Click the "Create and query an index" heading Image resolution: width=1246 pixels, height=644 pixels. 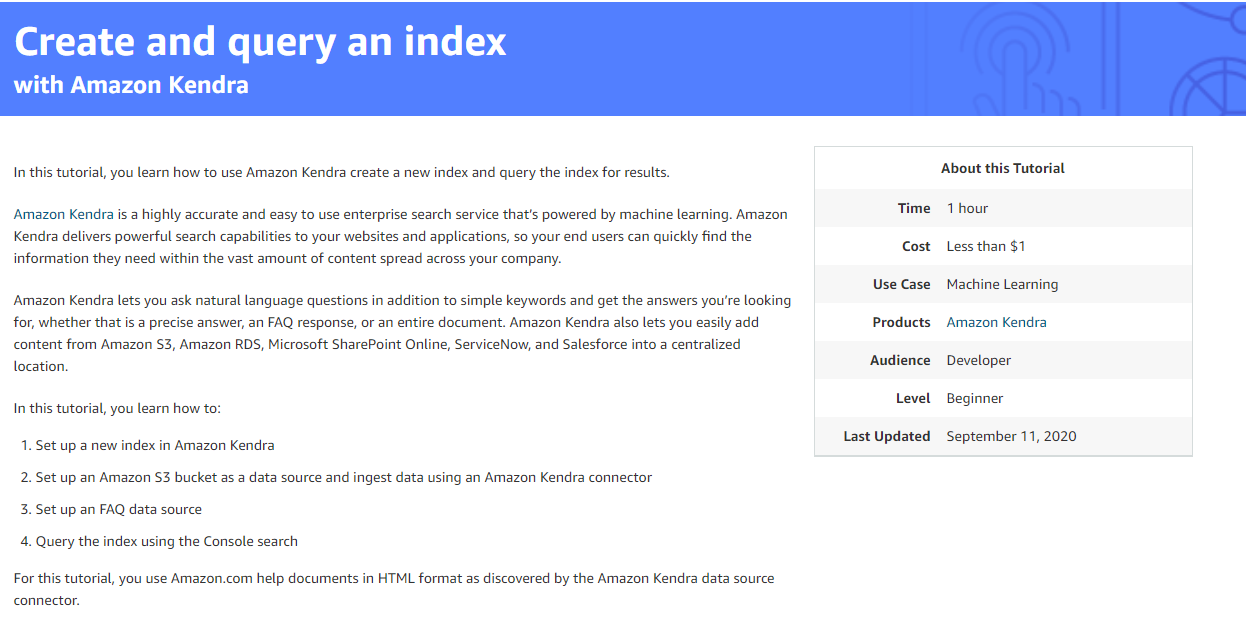coord(260,42)
